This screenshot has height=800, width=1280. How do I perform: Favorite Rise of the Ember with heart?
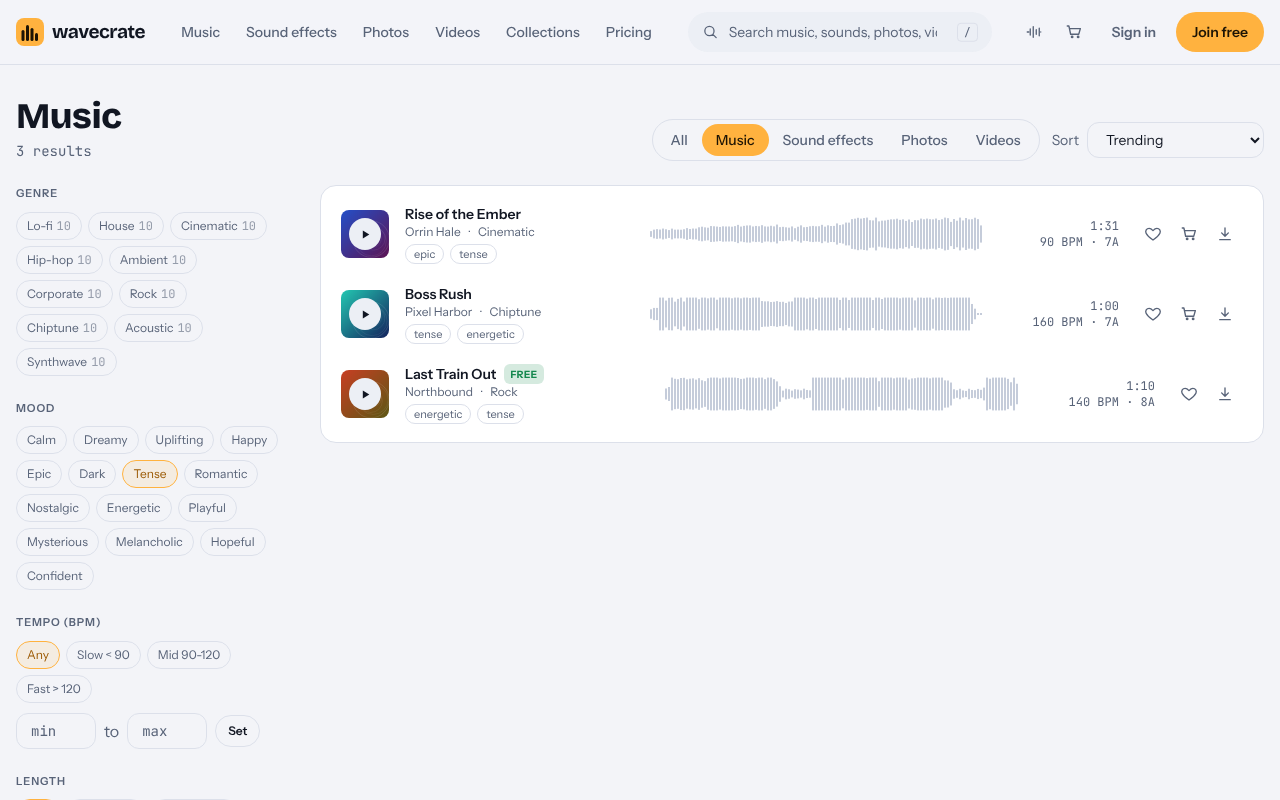click(1153, 234)
